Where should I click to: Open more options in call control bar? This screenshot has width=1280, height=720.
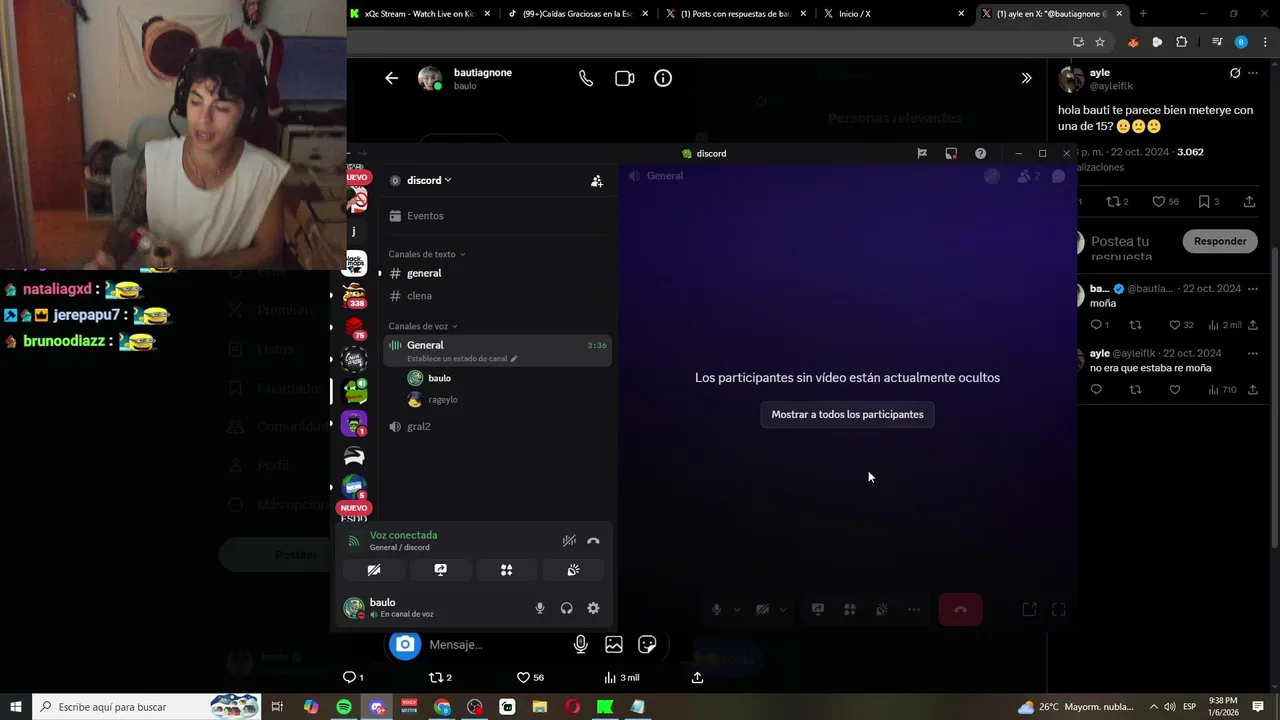[913, 610]
